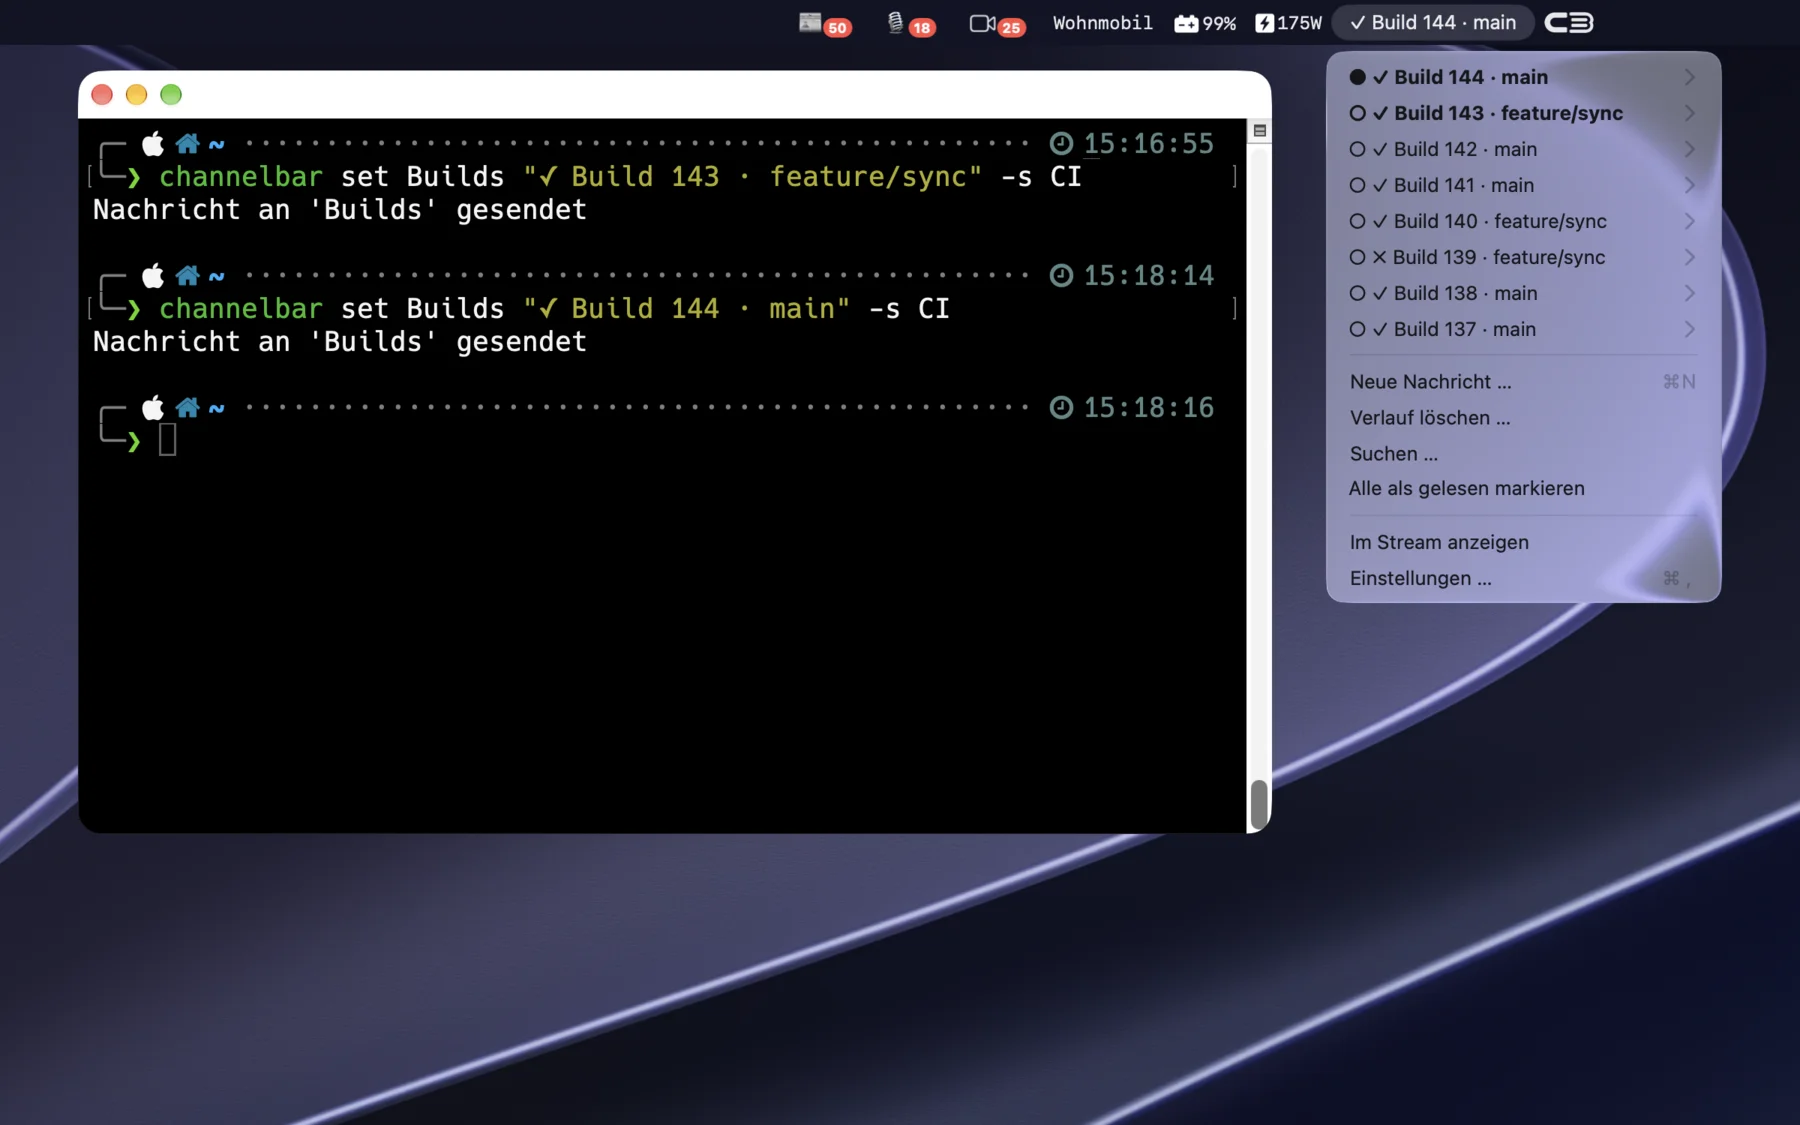Image resolution: width=1800 pixels, height=1125 pixels.
Task: Toggle read circle on failed Build 139
Action: point(1357,257)
